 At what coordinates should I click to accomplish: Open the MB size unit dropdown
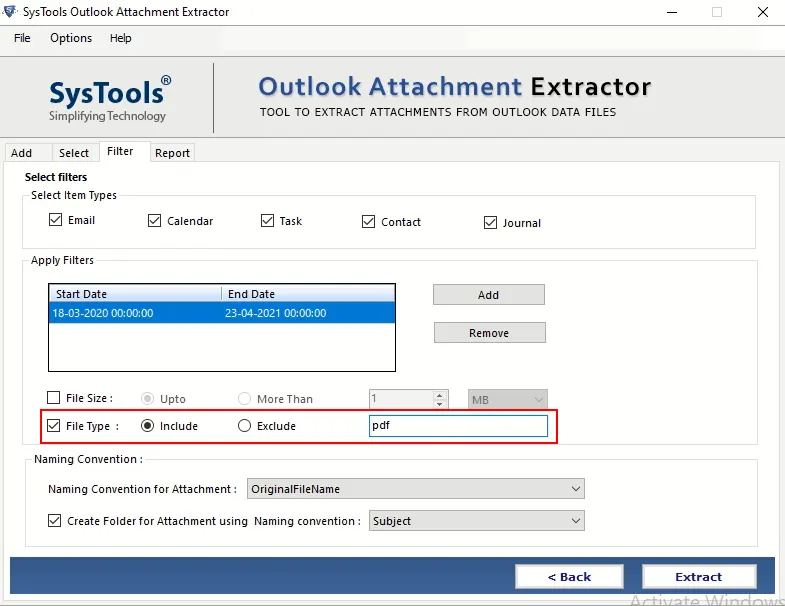point(508,400)
